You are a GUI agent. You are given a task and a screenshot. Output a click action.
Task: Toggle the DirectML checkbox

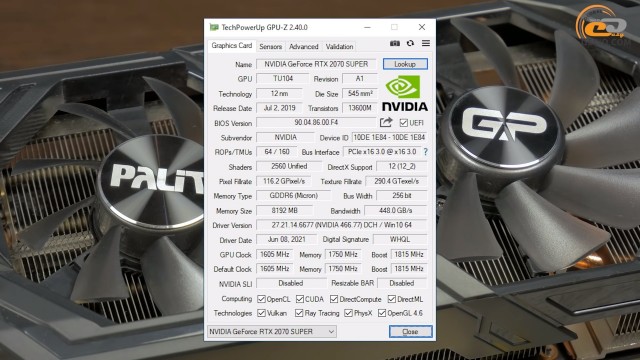tap(391, 299)
